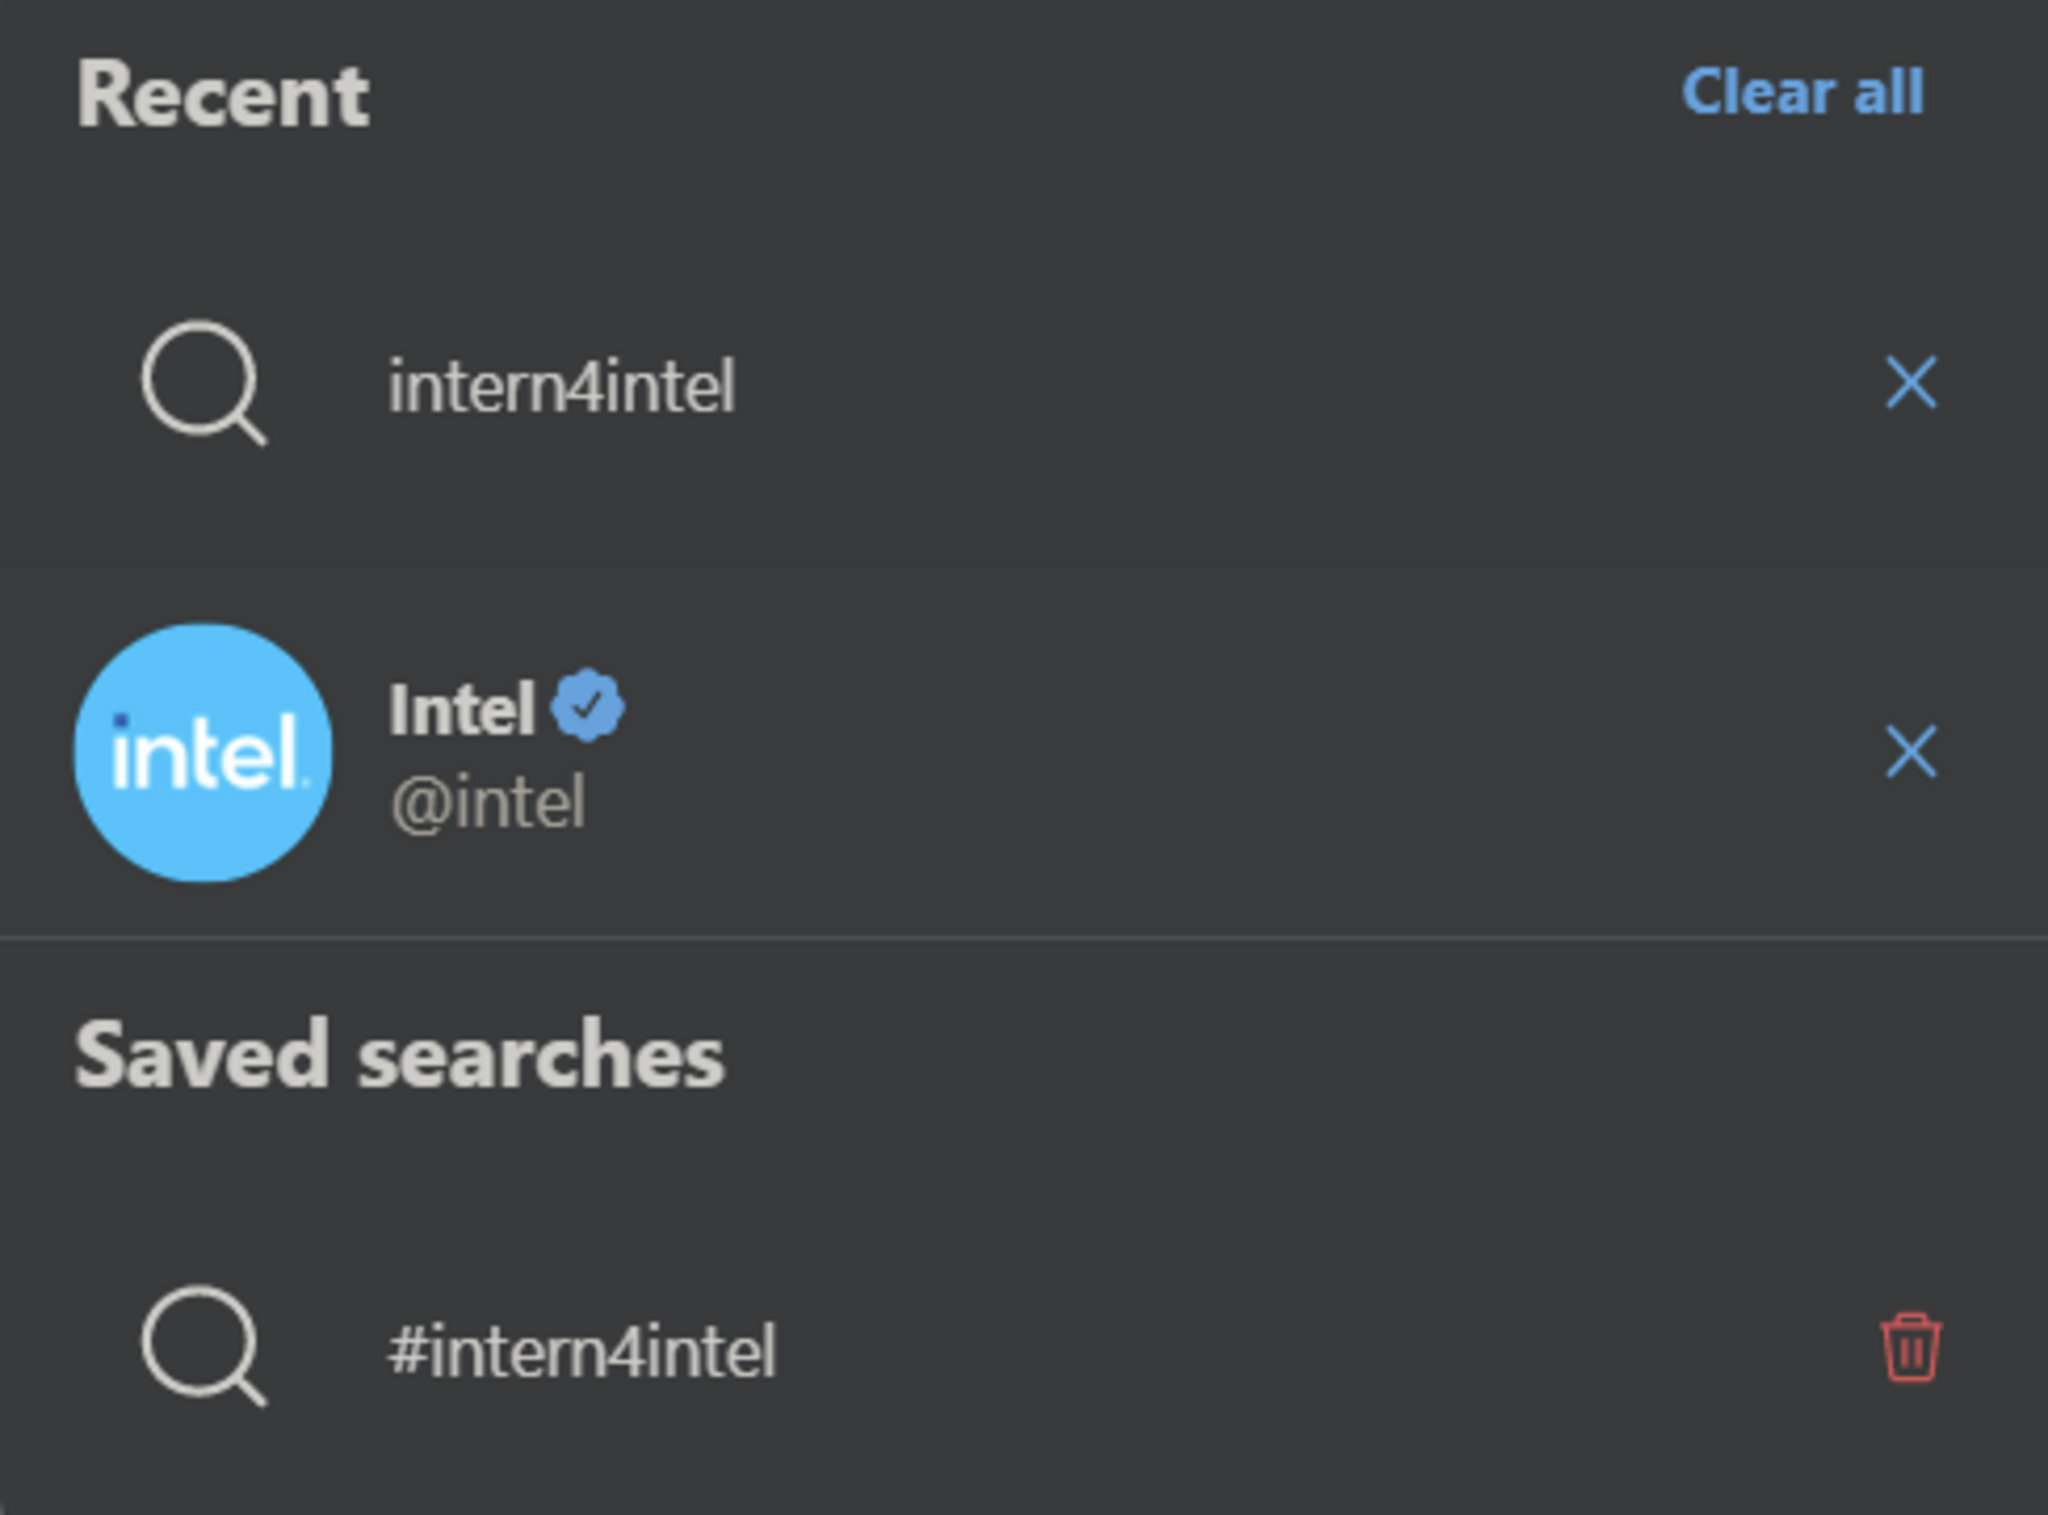Screen dimensions: 2048x1515
Task: Delete saved search with red trash icon
Action: (1910, 1348)
